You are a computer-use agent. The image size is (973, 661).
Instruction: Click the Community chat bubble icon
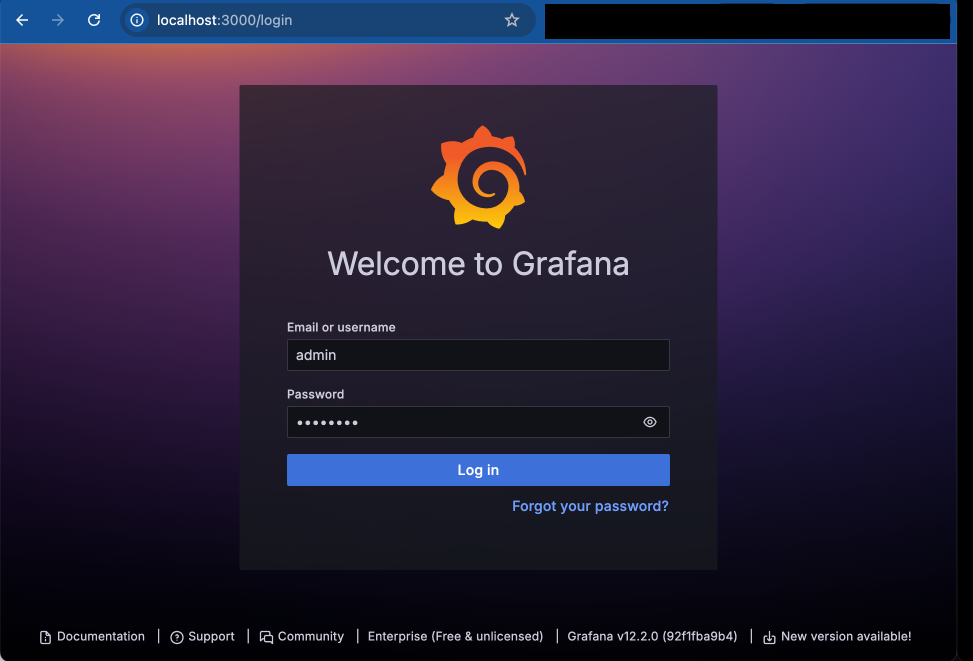point(265,636)
